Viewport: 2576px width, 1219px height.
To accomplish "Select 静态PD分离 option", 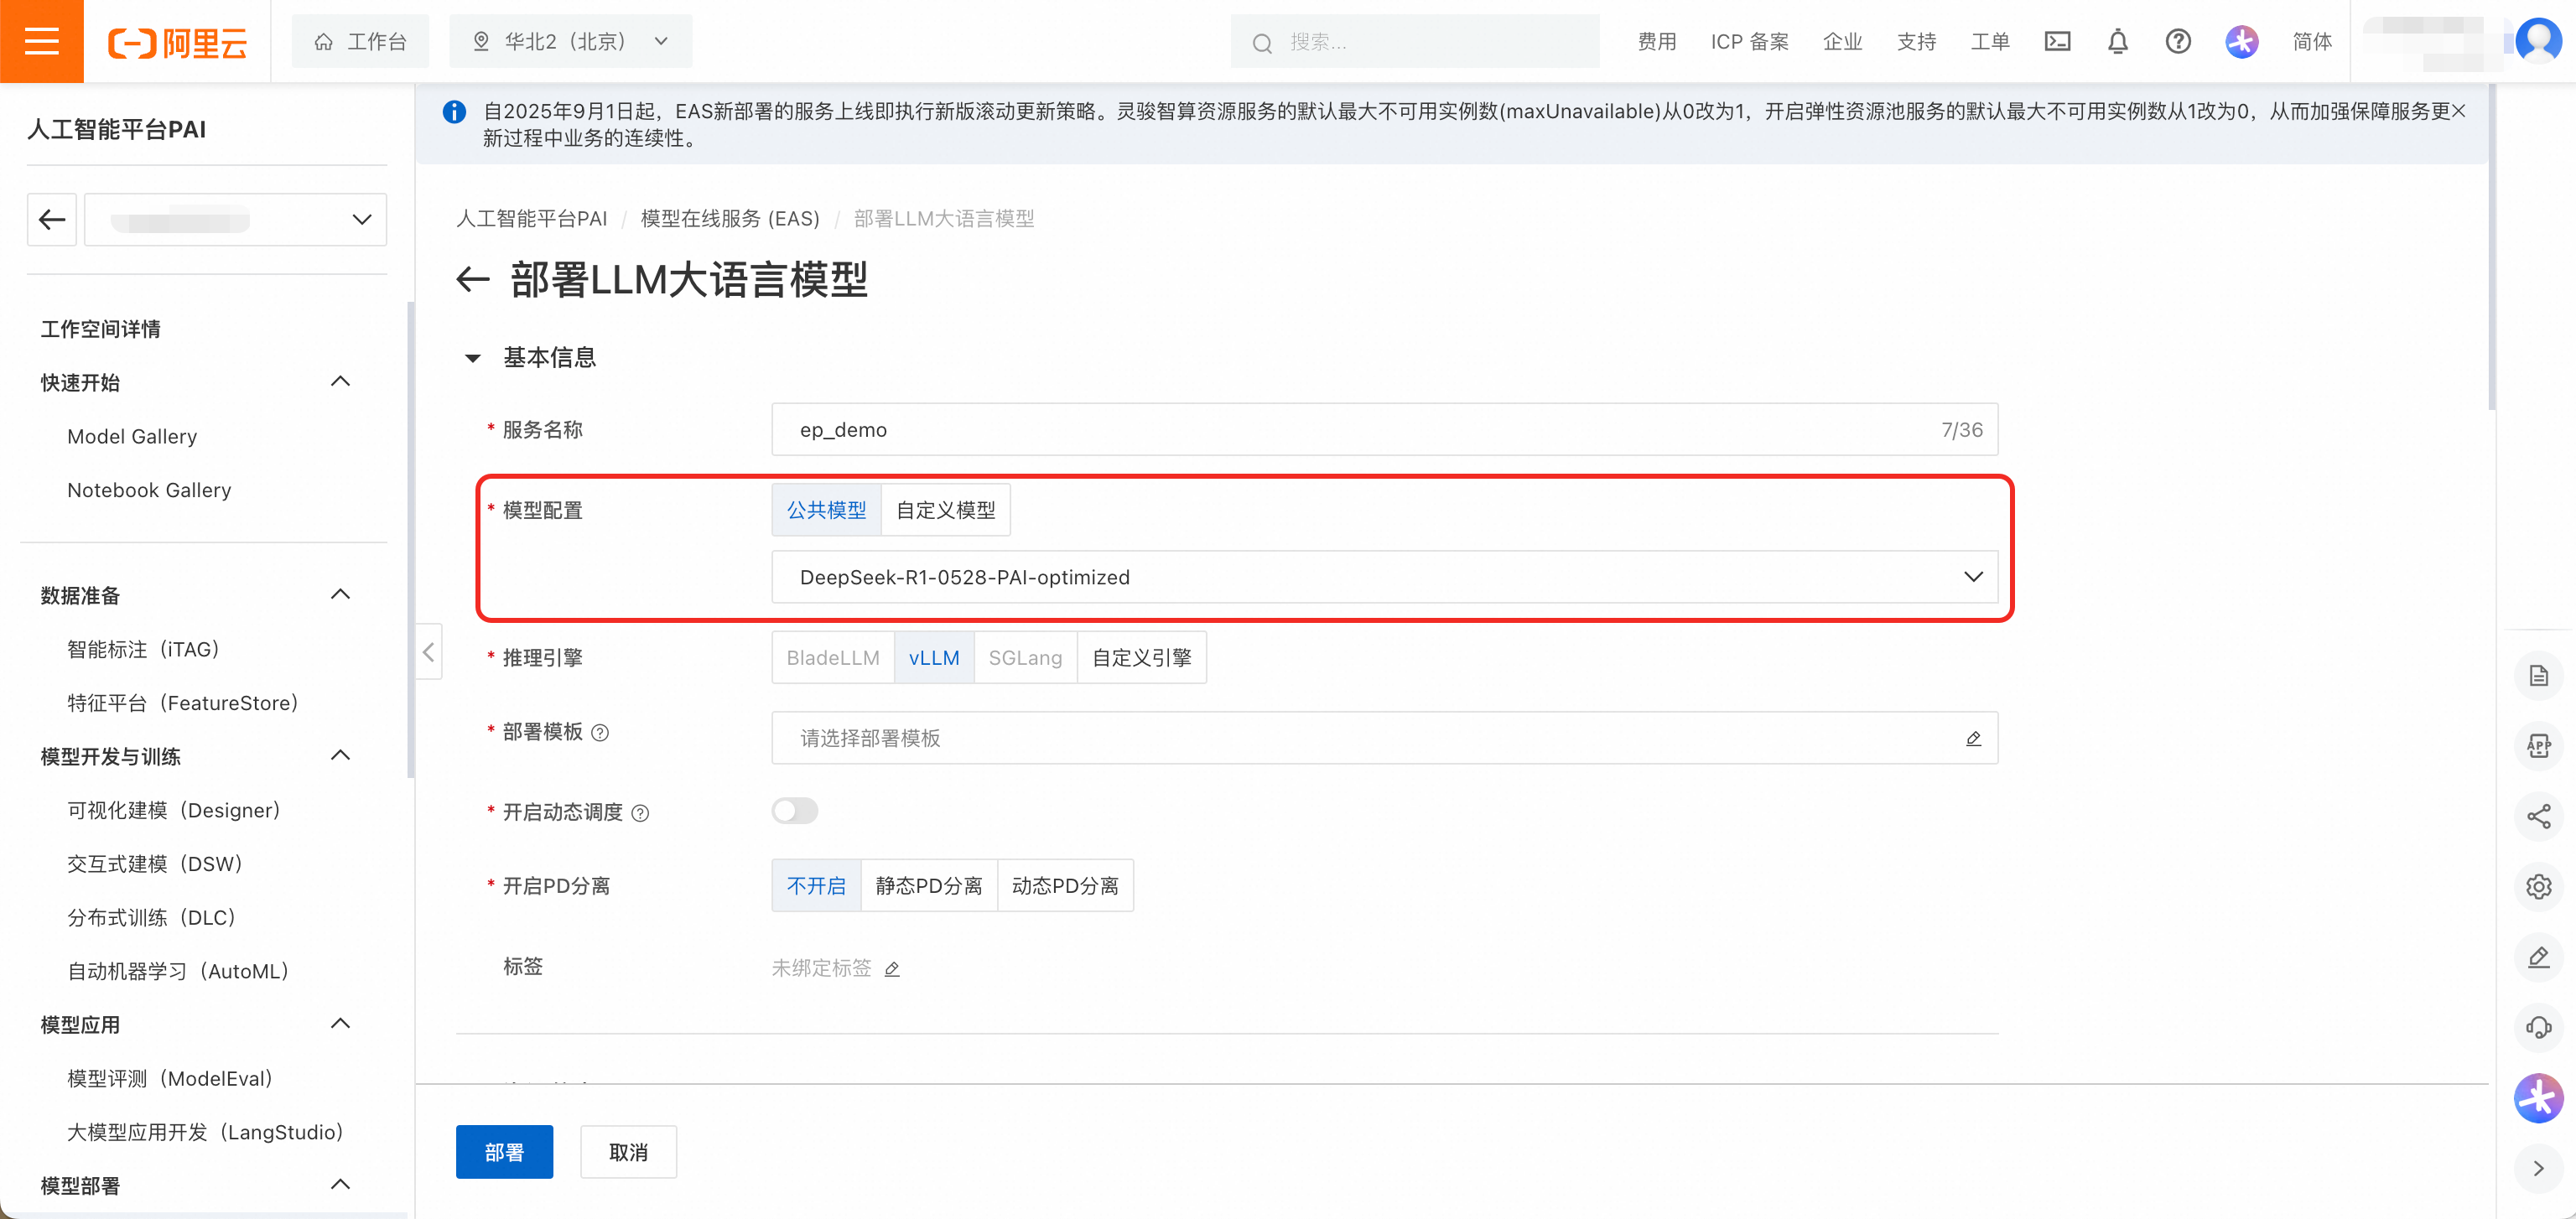I will [928, 885].
